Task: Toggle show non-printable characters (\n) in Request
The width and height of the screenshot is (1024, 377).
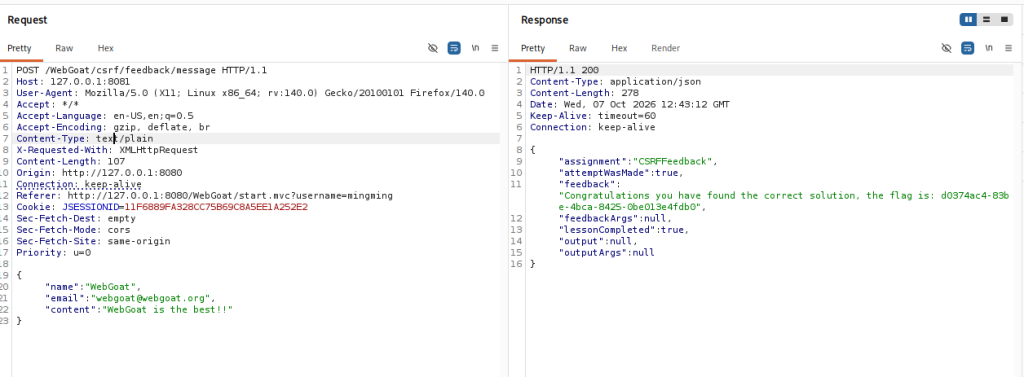Action: pyautogui.click(x=475, y=48)
